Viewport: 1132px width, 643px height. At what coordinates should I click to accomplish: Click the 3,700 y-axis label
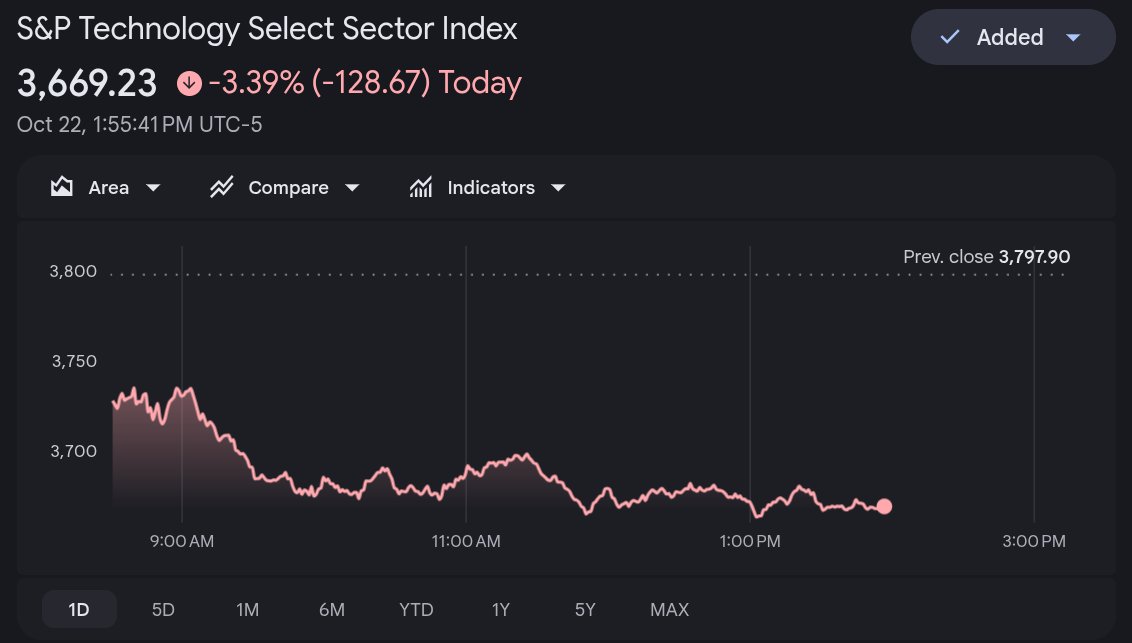(73, 451)
